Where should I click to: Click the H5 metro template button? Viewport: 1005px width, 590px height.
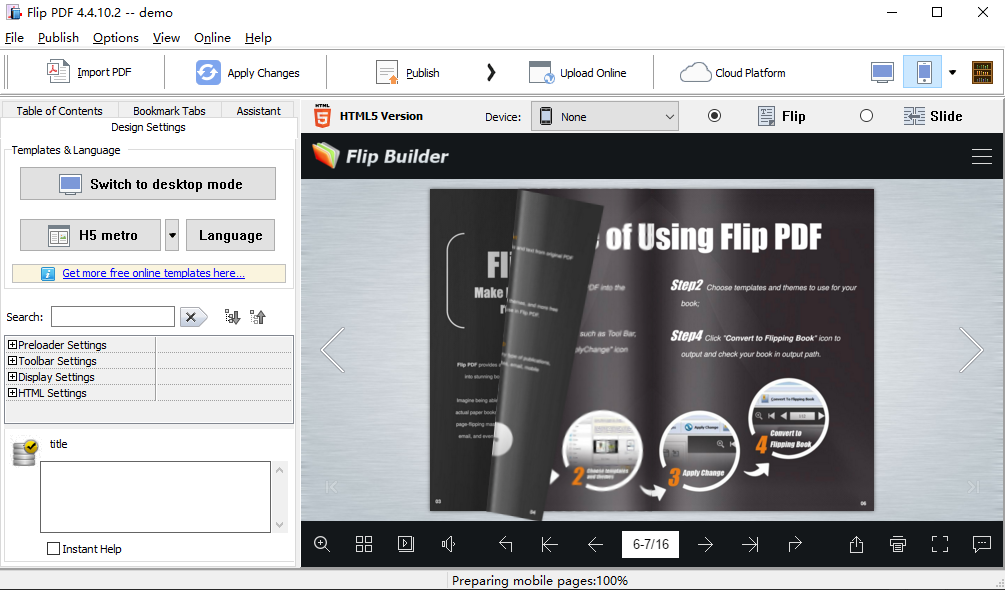[x=90, y=235]
